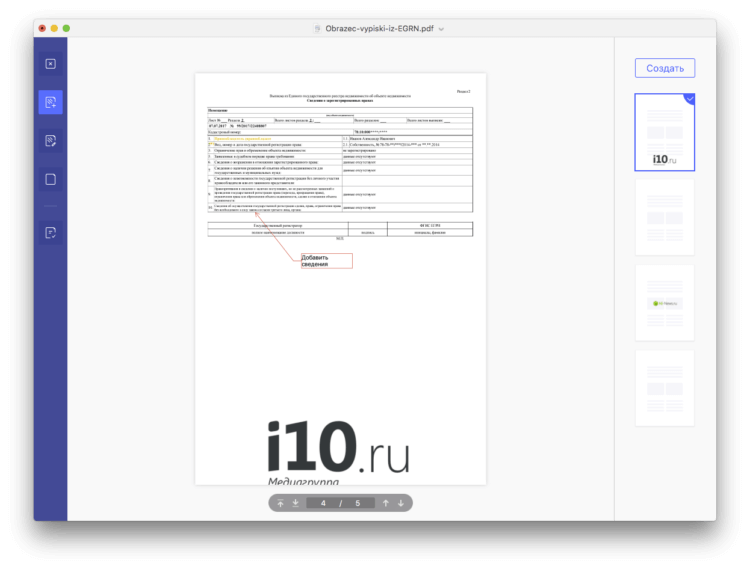
Task: Jump to the last page arrow
Action: coord(296,502)
